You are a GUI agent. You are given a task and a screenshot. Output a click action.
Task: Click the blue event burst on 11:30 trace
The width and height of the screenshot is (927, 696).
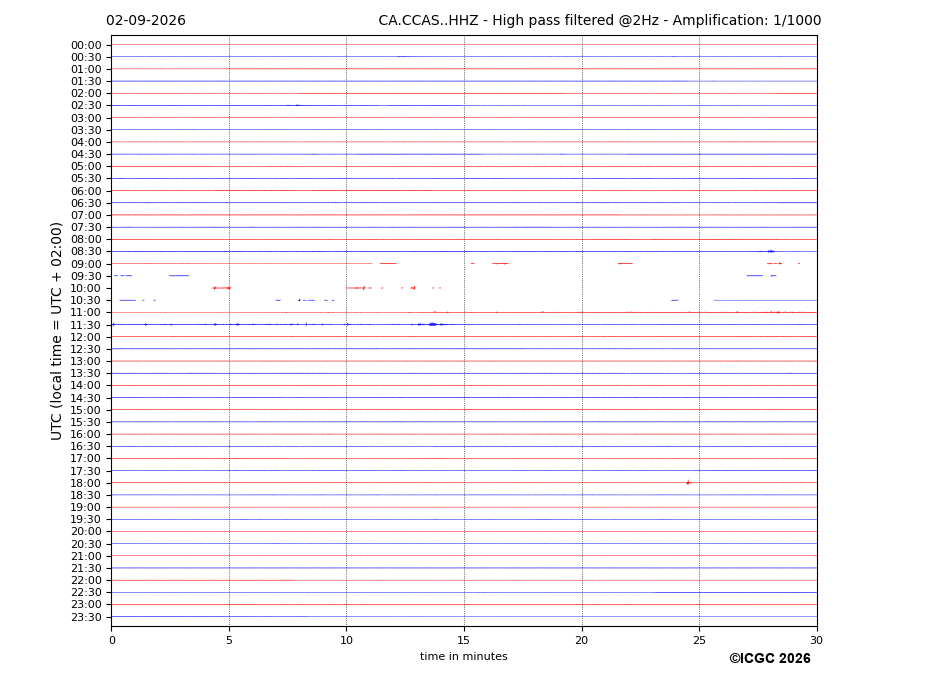tap(433, 324)
